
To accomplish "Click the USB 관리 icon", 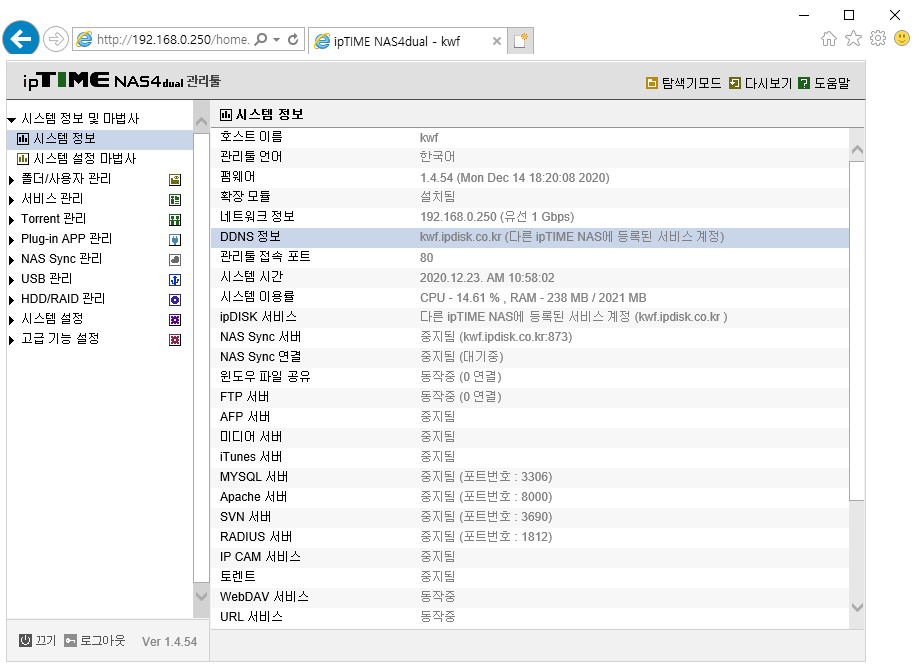I will (x=175, y=280).
